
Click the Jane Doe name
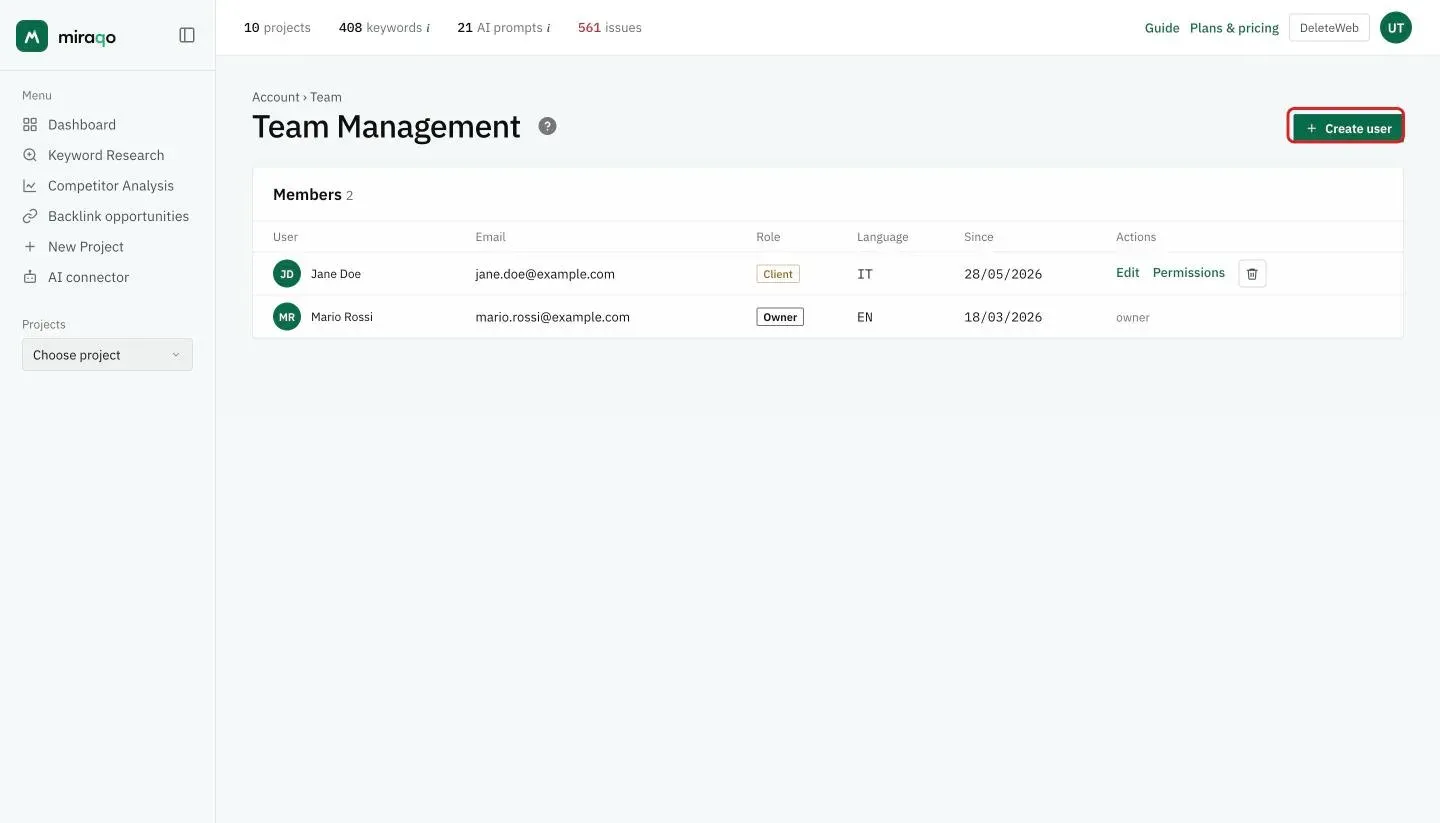pos(336,274)
